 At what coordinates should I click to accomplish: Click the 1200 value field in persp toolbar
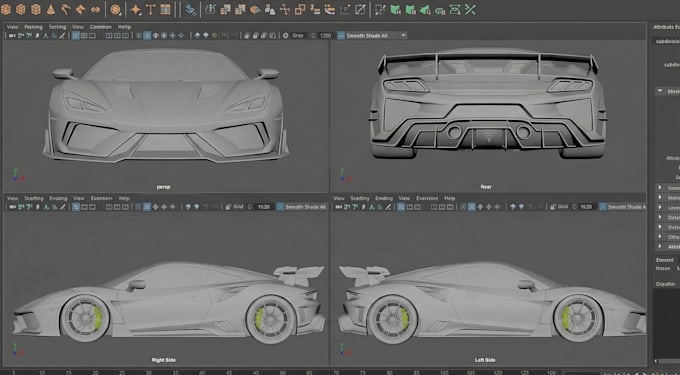[x=325, y=36]
